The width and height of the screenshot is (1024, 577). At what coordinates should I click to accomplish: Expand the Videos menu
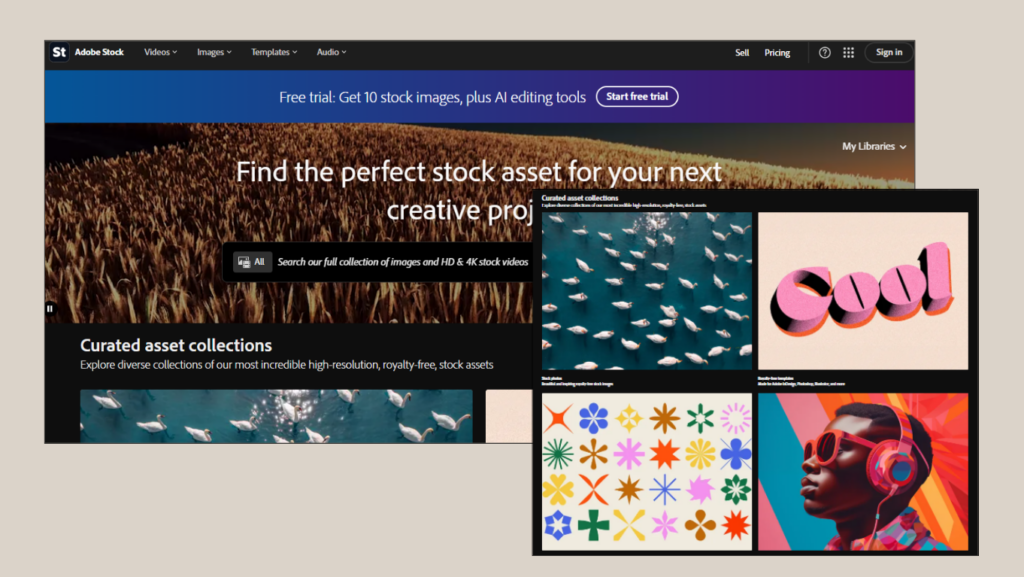pyautogui.click(x=161, y=52)
